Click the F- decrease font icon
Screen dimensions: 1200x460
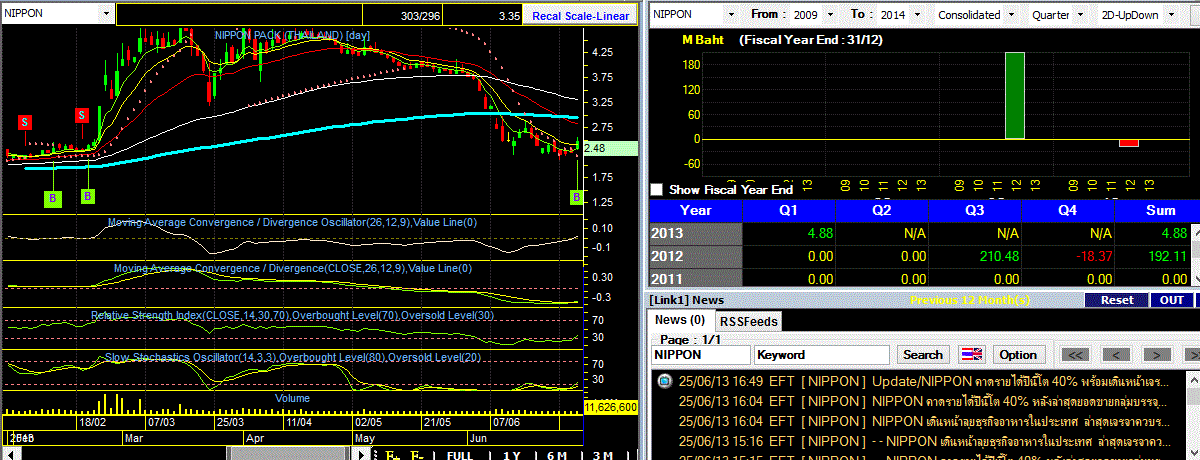417,455
